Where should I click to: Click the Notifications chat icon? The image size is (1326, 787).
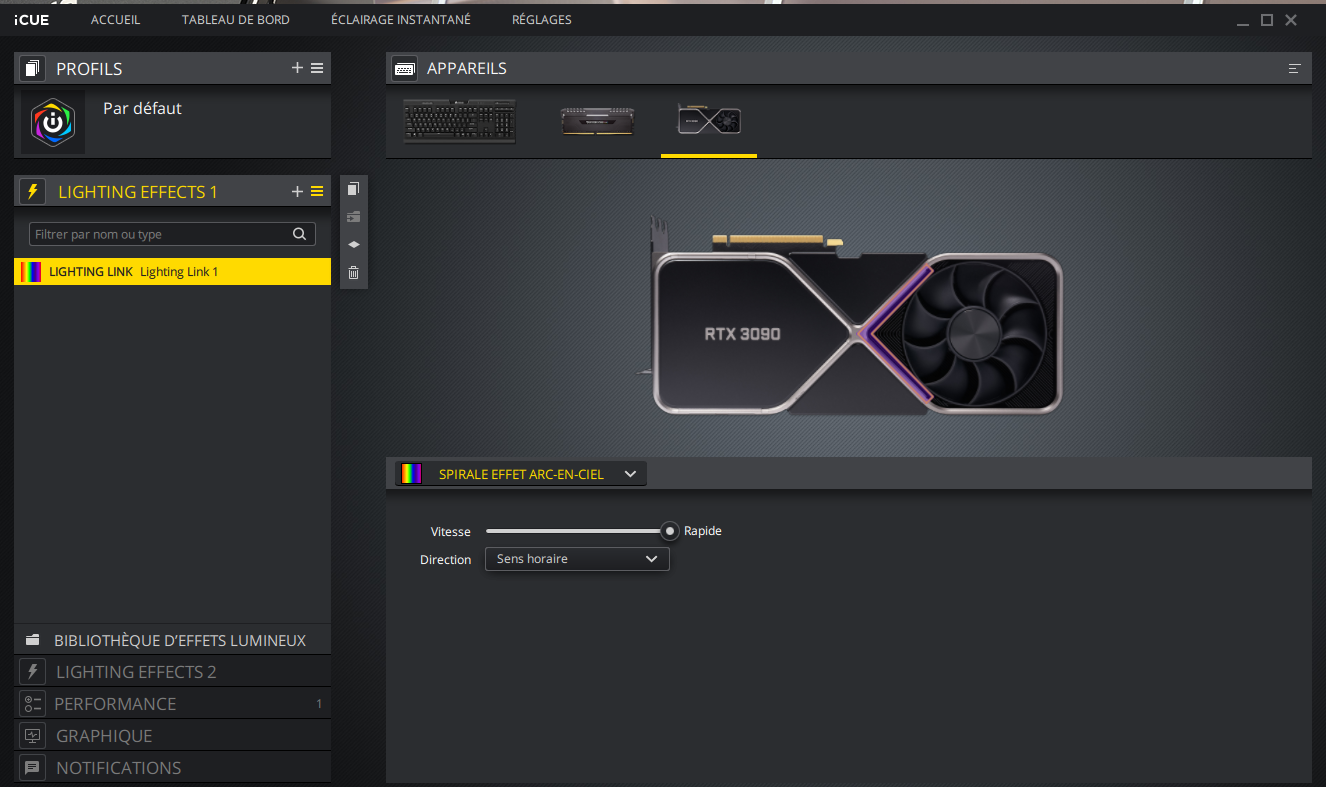pyautogui.click(x=33, y=767)
